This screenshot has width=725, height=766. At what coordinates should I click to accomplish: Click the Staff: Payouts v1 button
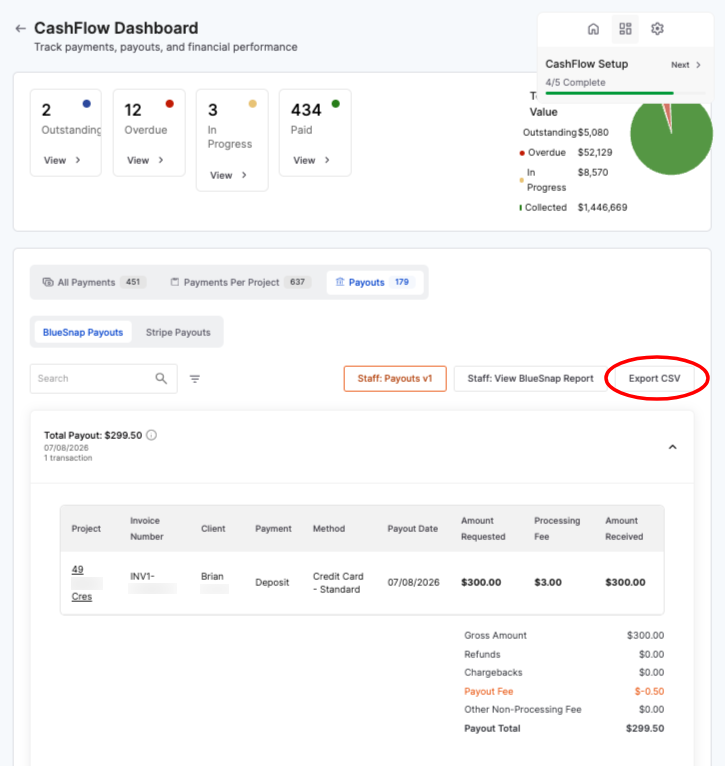[395, 379]
